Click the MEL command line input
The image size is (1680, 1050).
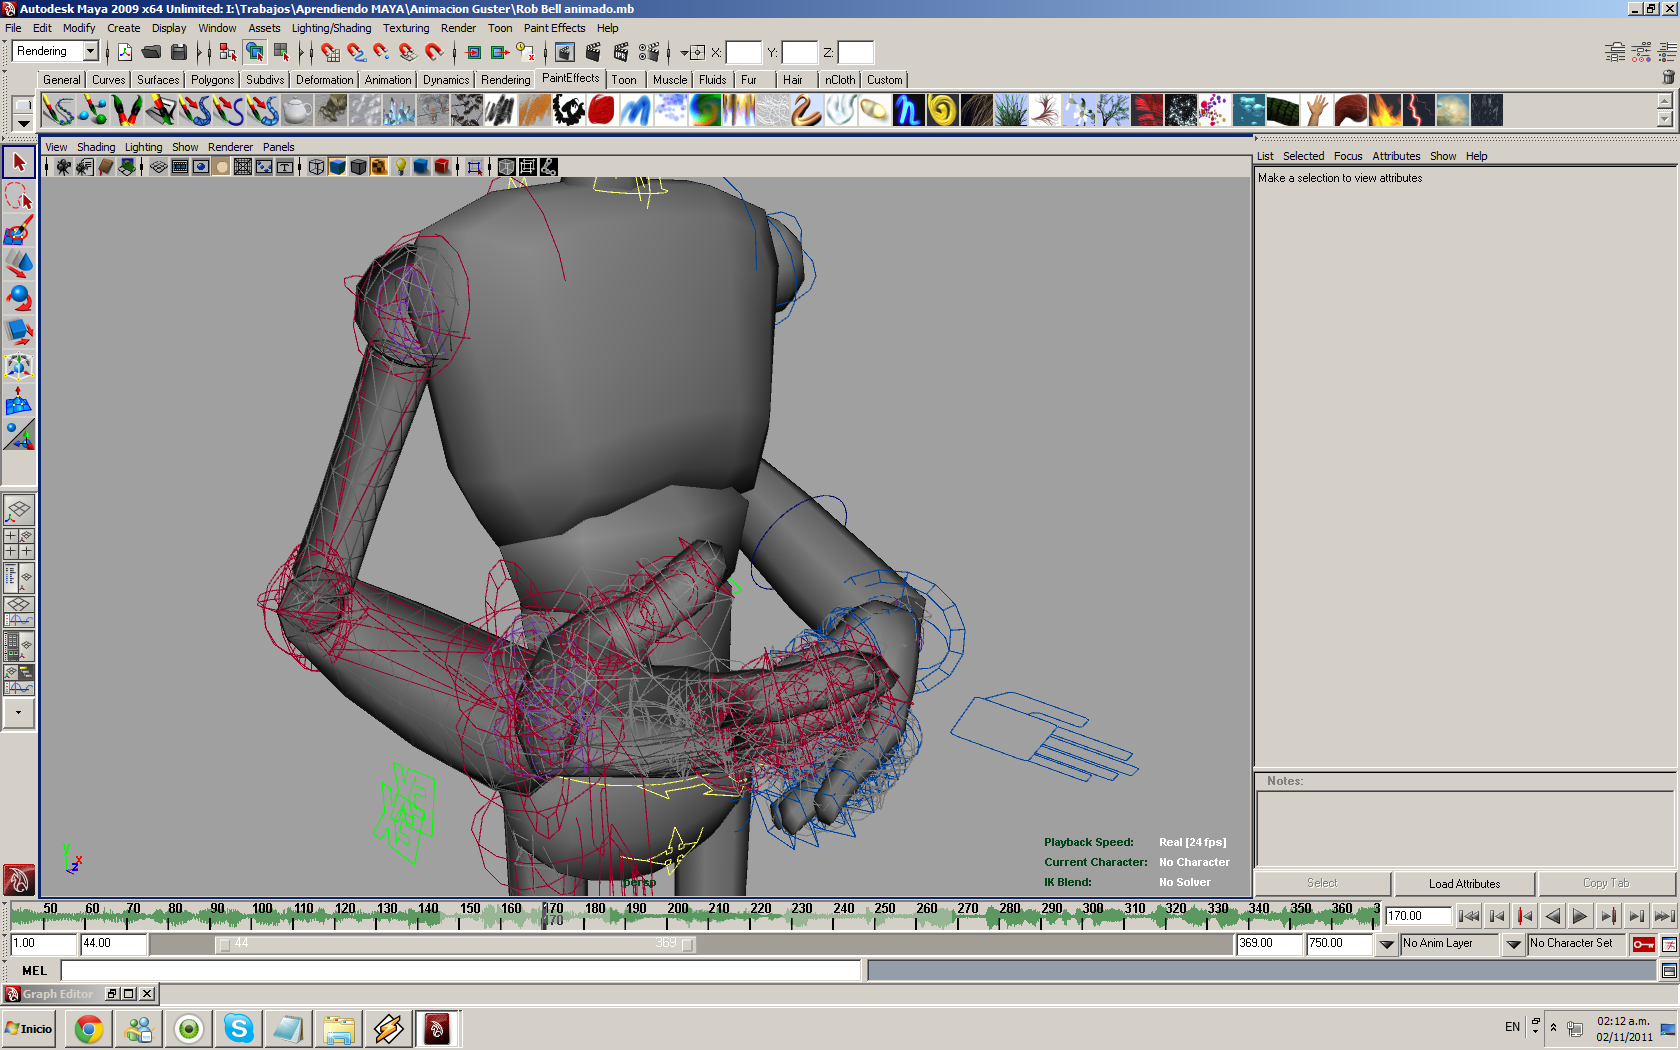(x=461, y=970)
